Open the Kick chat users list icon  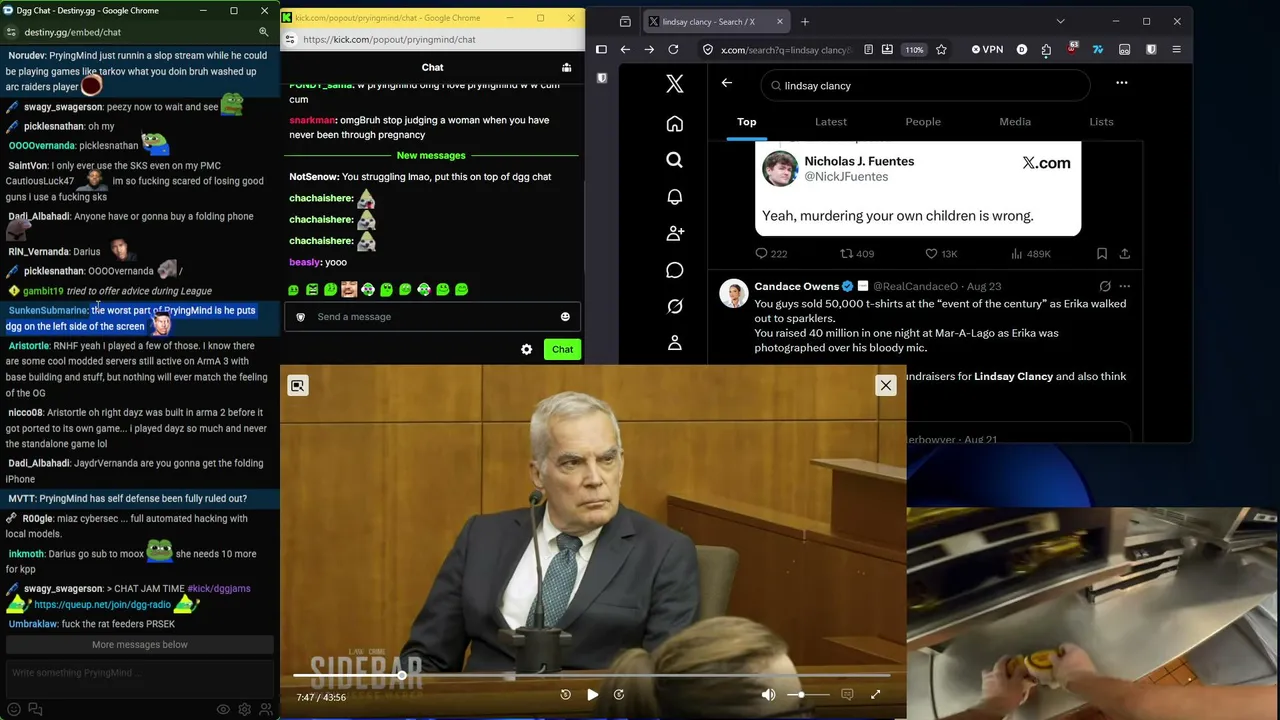(567, 68)
